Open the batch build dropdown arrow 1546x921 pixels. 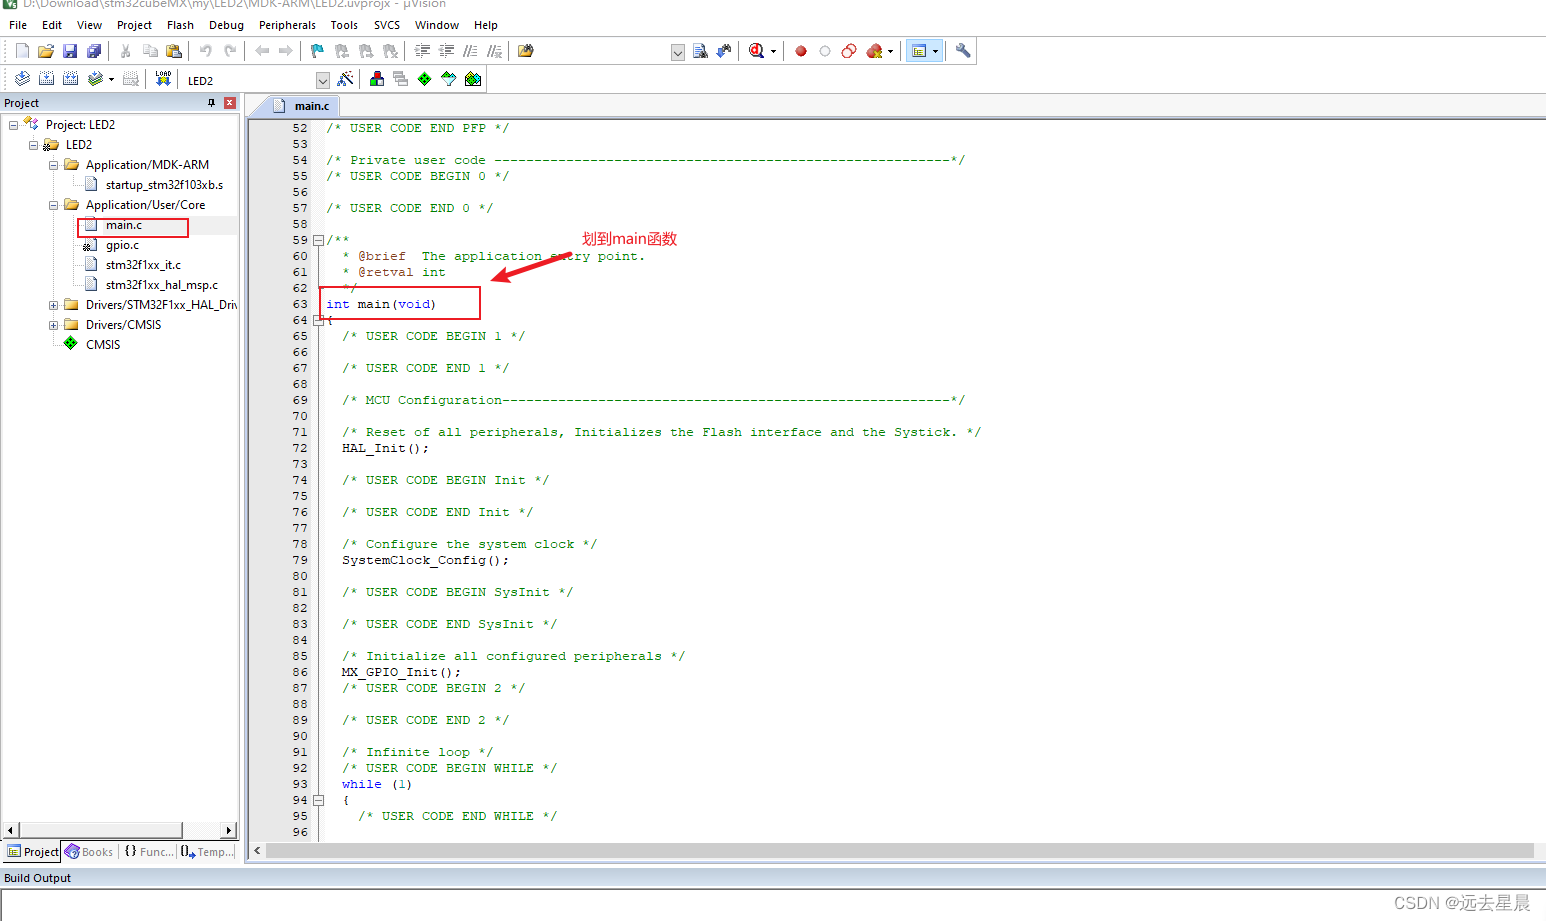point(111,79)
